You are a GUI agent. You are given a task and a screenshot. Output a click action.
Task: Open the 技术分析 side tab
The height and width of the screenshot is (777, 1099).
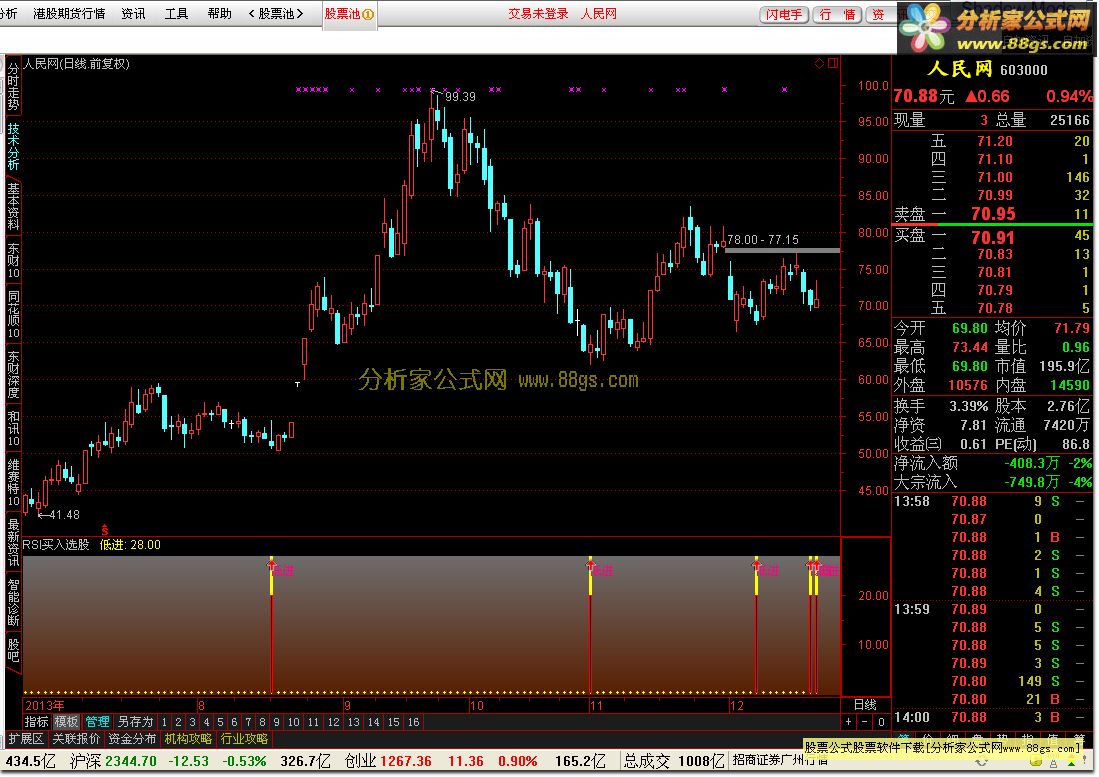coord(13,146)
